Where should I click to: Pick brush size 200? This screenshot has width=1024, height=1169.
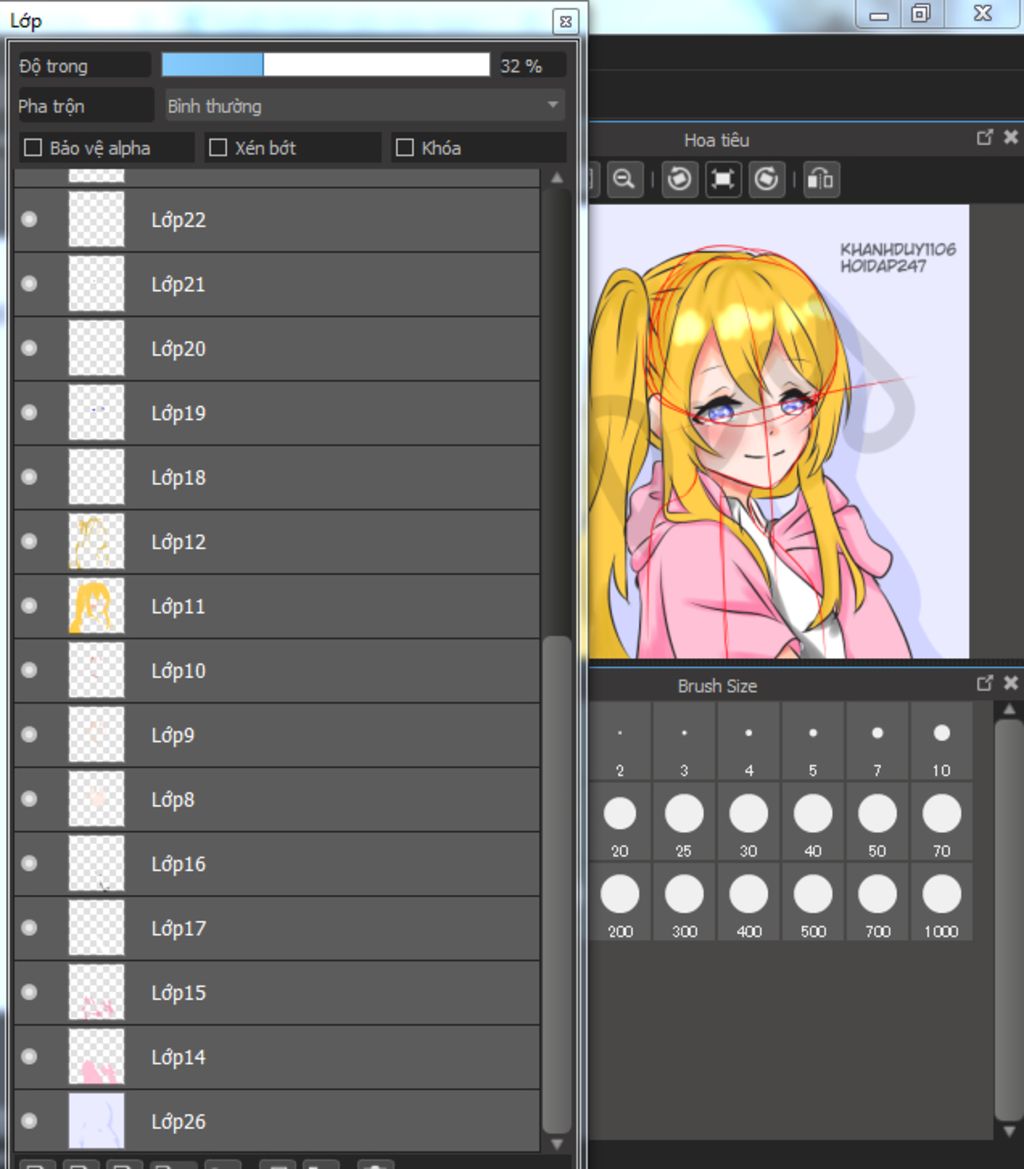[619, 902]
